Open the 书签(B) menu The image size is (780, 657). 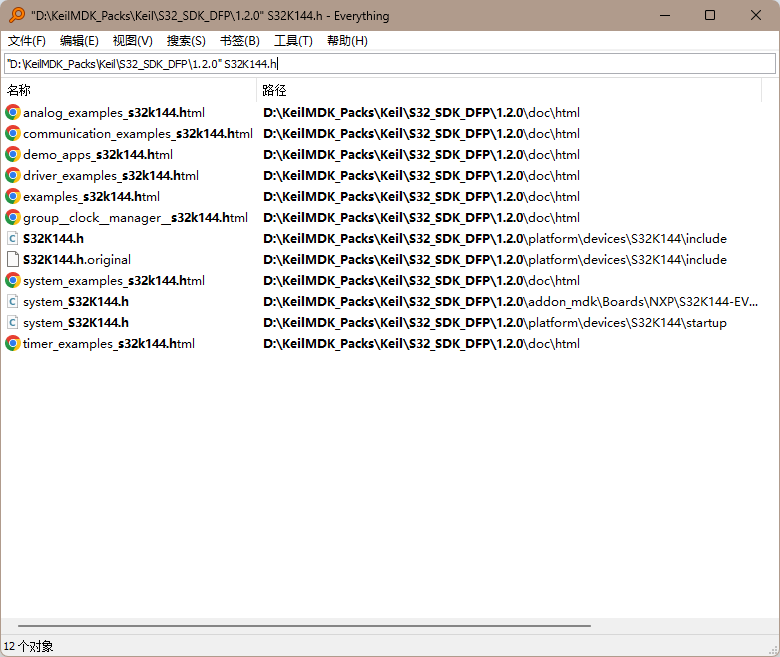click(240, 41)
